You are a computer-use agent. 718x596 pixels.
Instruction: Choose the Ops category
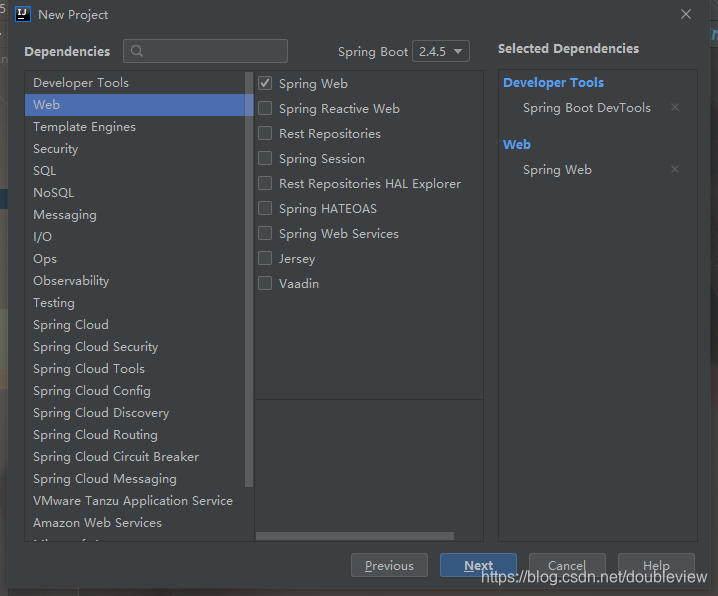[x=135, y=259]
